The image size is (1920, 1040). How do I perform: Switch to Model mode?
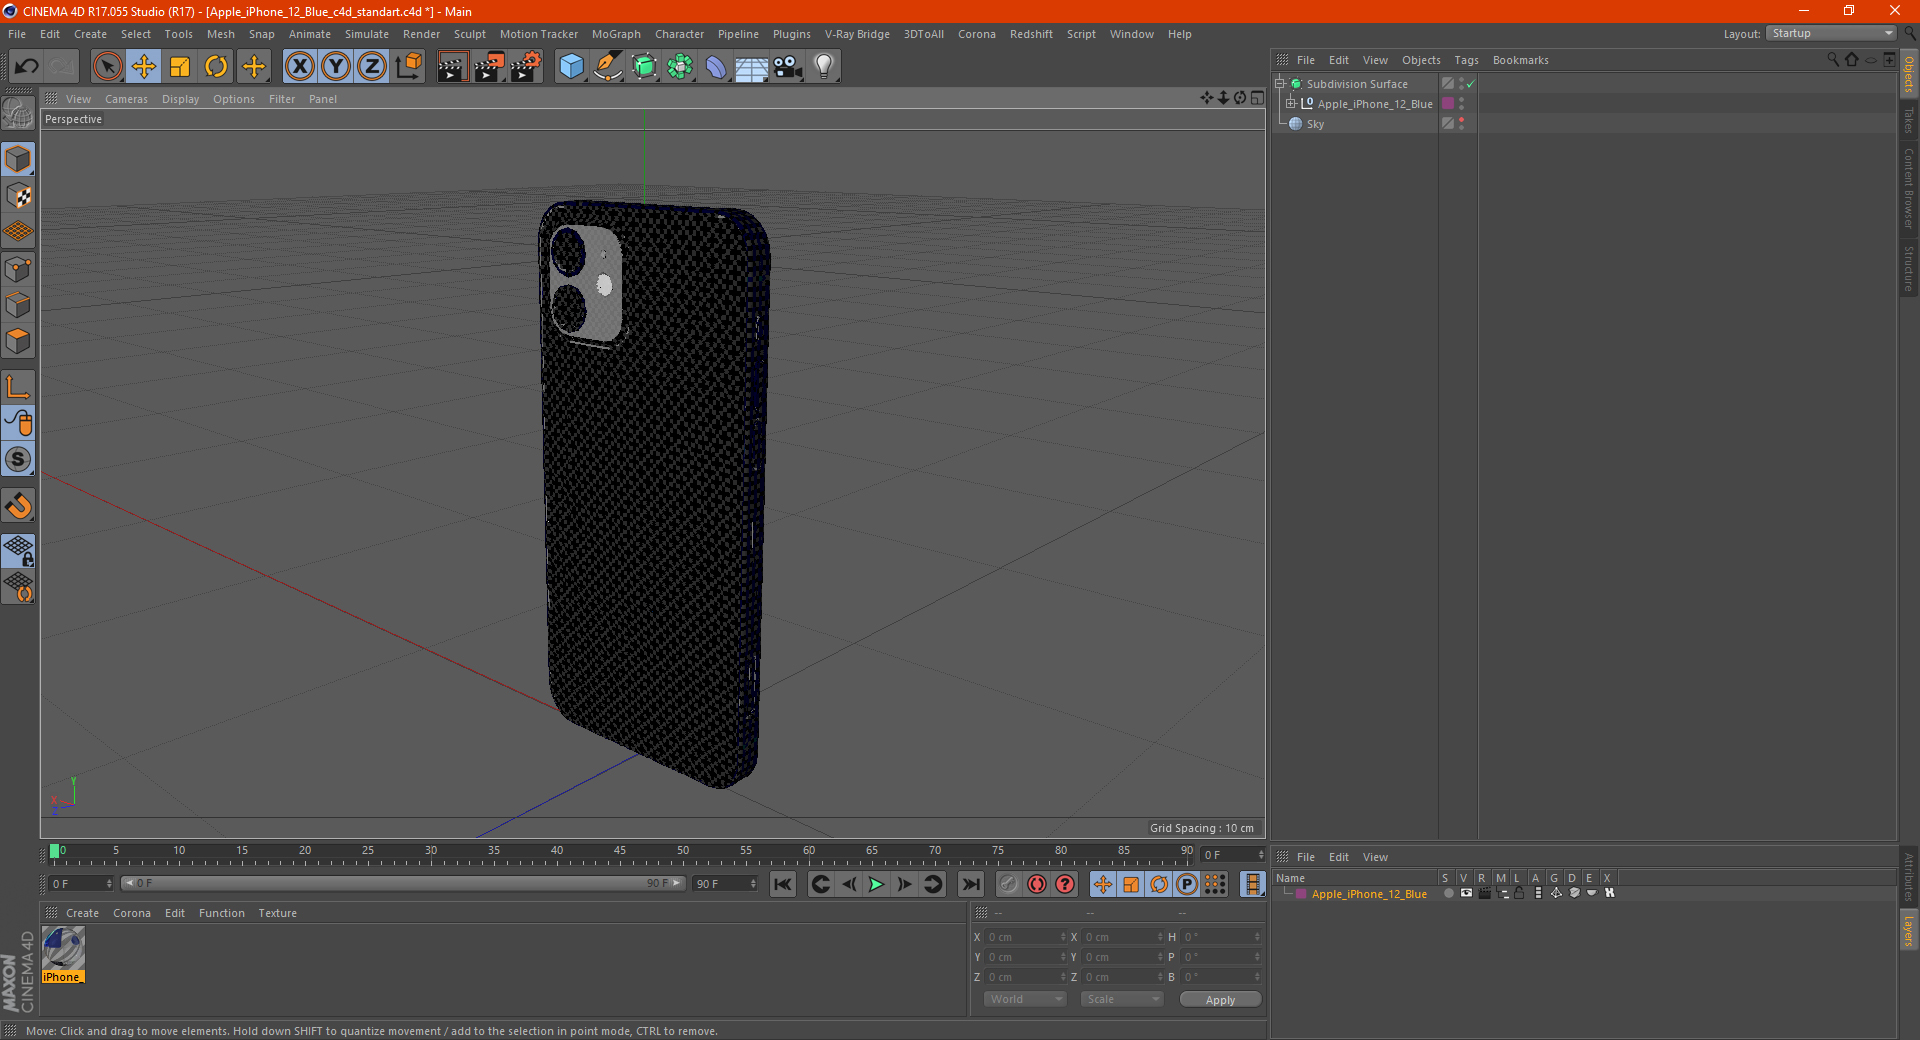[18, 159]
